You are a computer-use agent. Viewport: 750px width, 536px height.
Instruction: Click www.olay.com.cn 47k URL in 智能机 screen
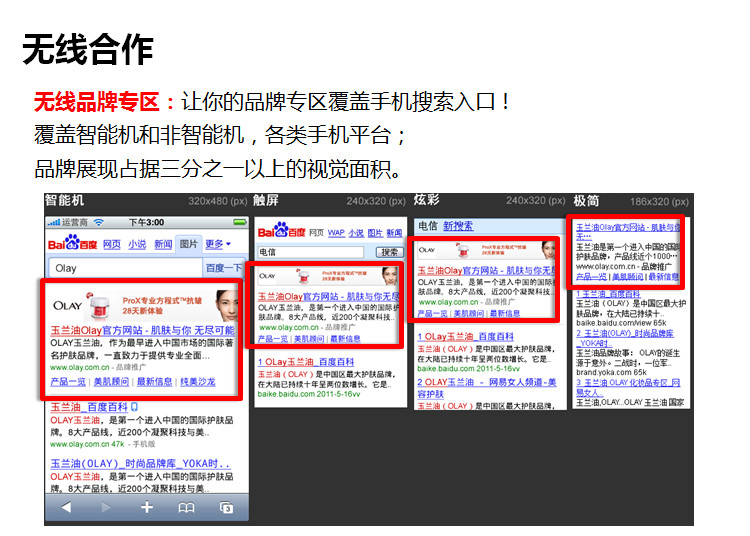click(x=87, y=444)
